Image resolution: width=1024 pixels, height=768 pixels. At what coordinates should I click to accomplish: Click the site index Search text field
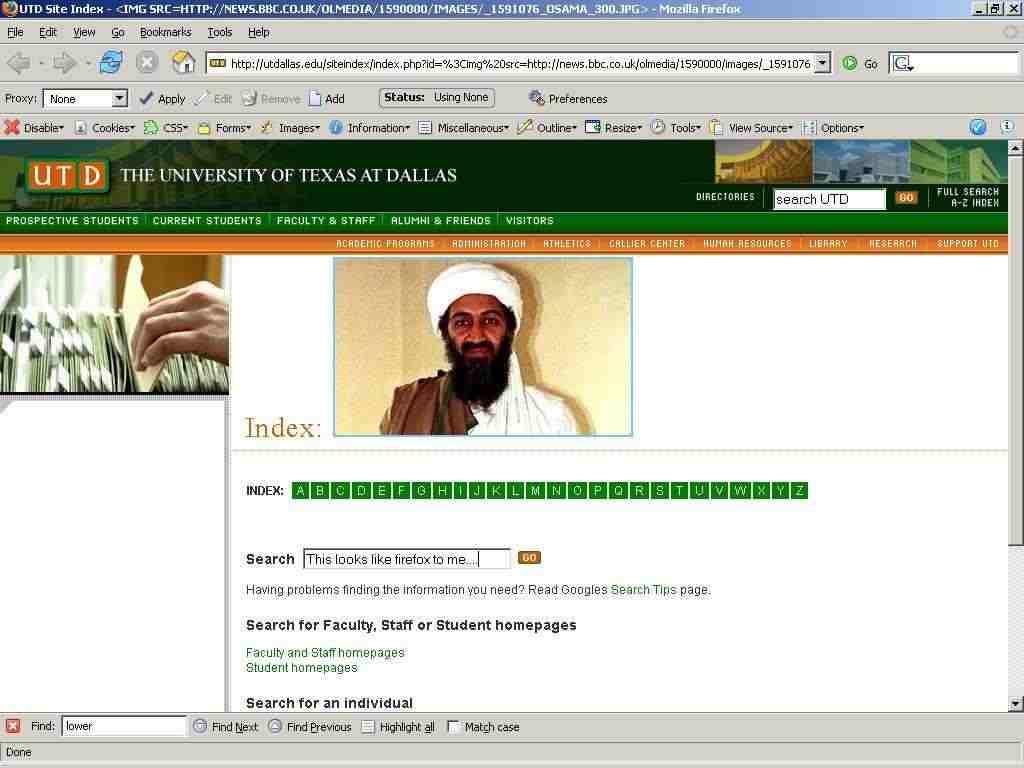[x=406, y=559]
